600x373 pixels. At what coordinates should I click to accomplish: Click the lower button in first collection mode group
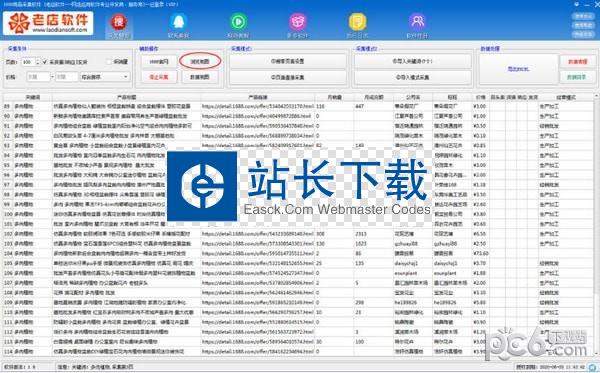pyautogui.click(x=288, y=77)
